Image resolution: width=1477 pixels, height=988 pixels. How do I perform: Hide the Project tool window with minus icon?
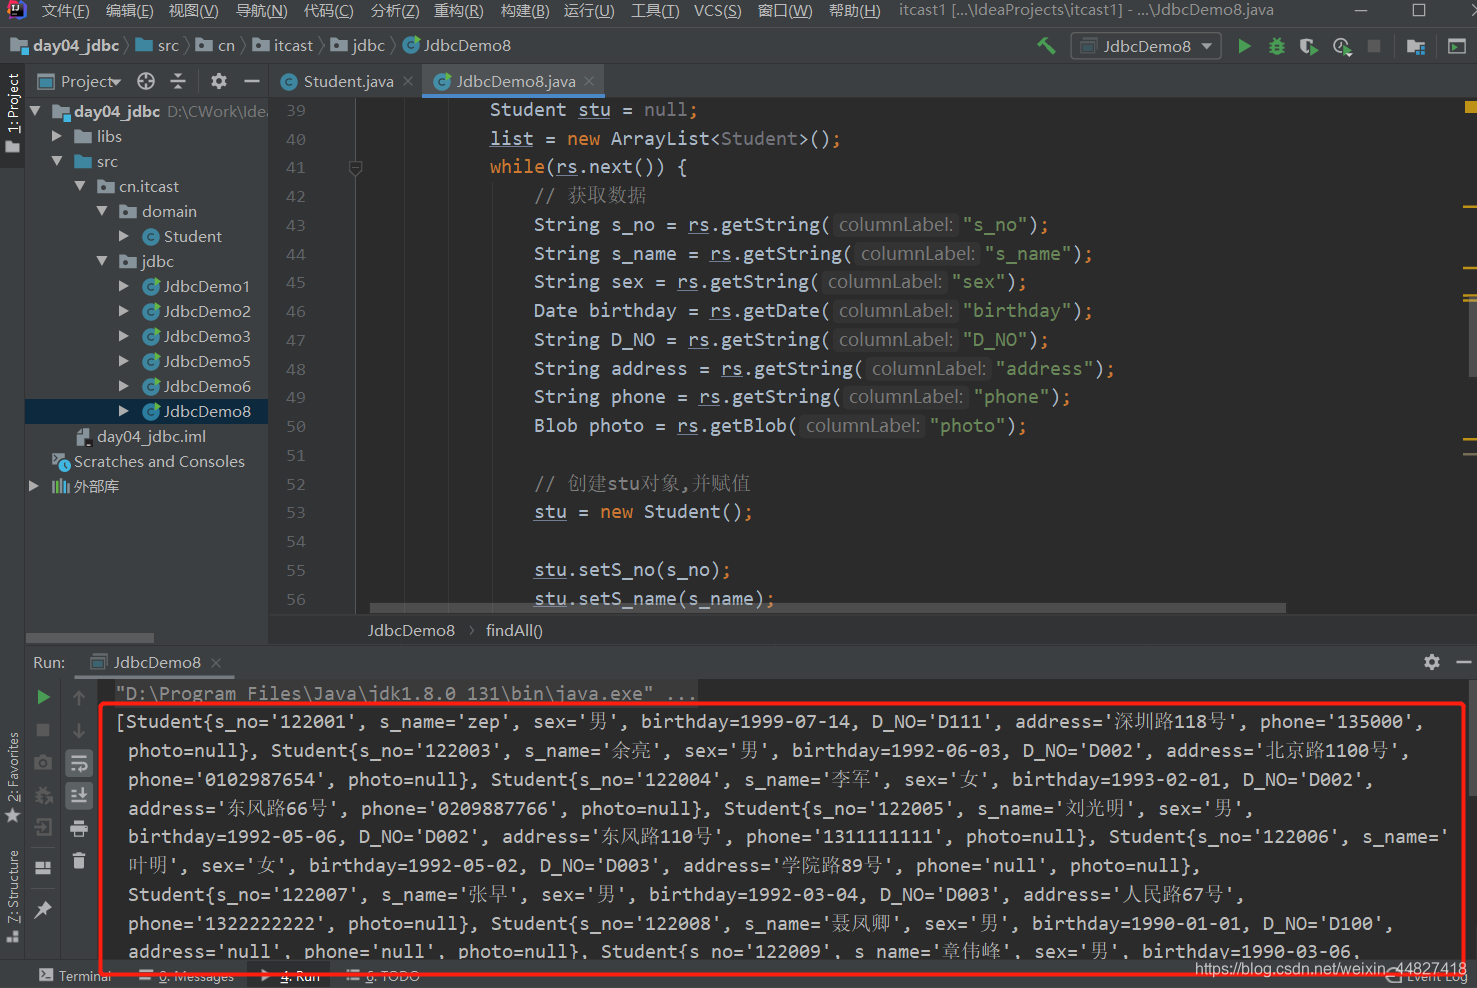(x=252, y=81)
